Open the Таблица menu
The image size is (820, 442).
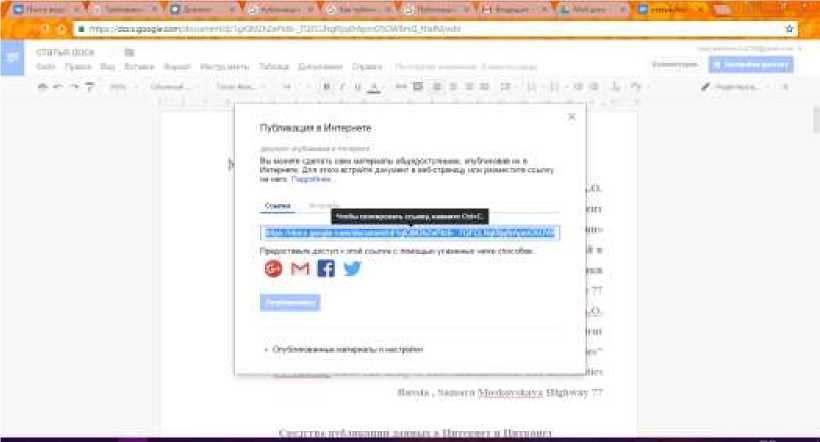[x=274, y=67]
